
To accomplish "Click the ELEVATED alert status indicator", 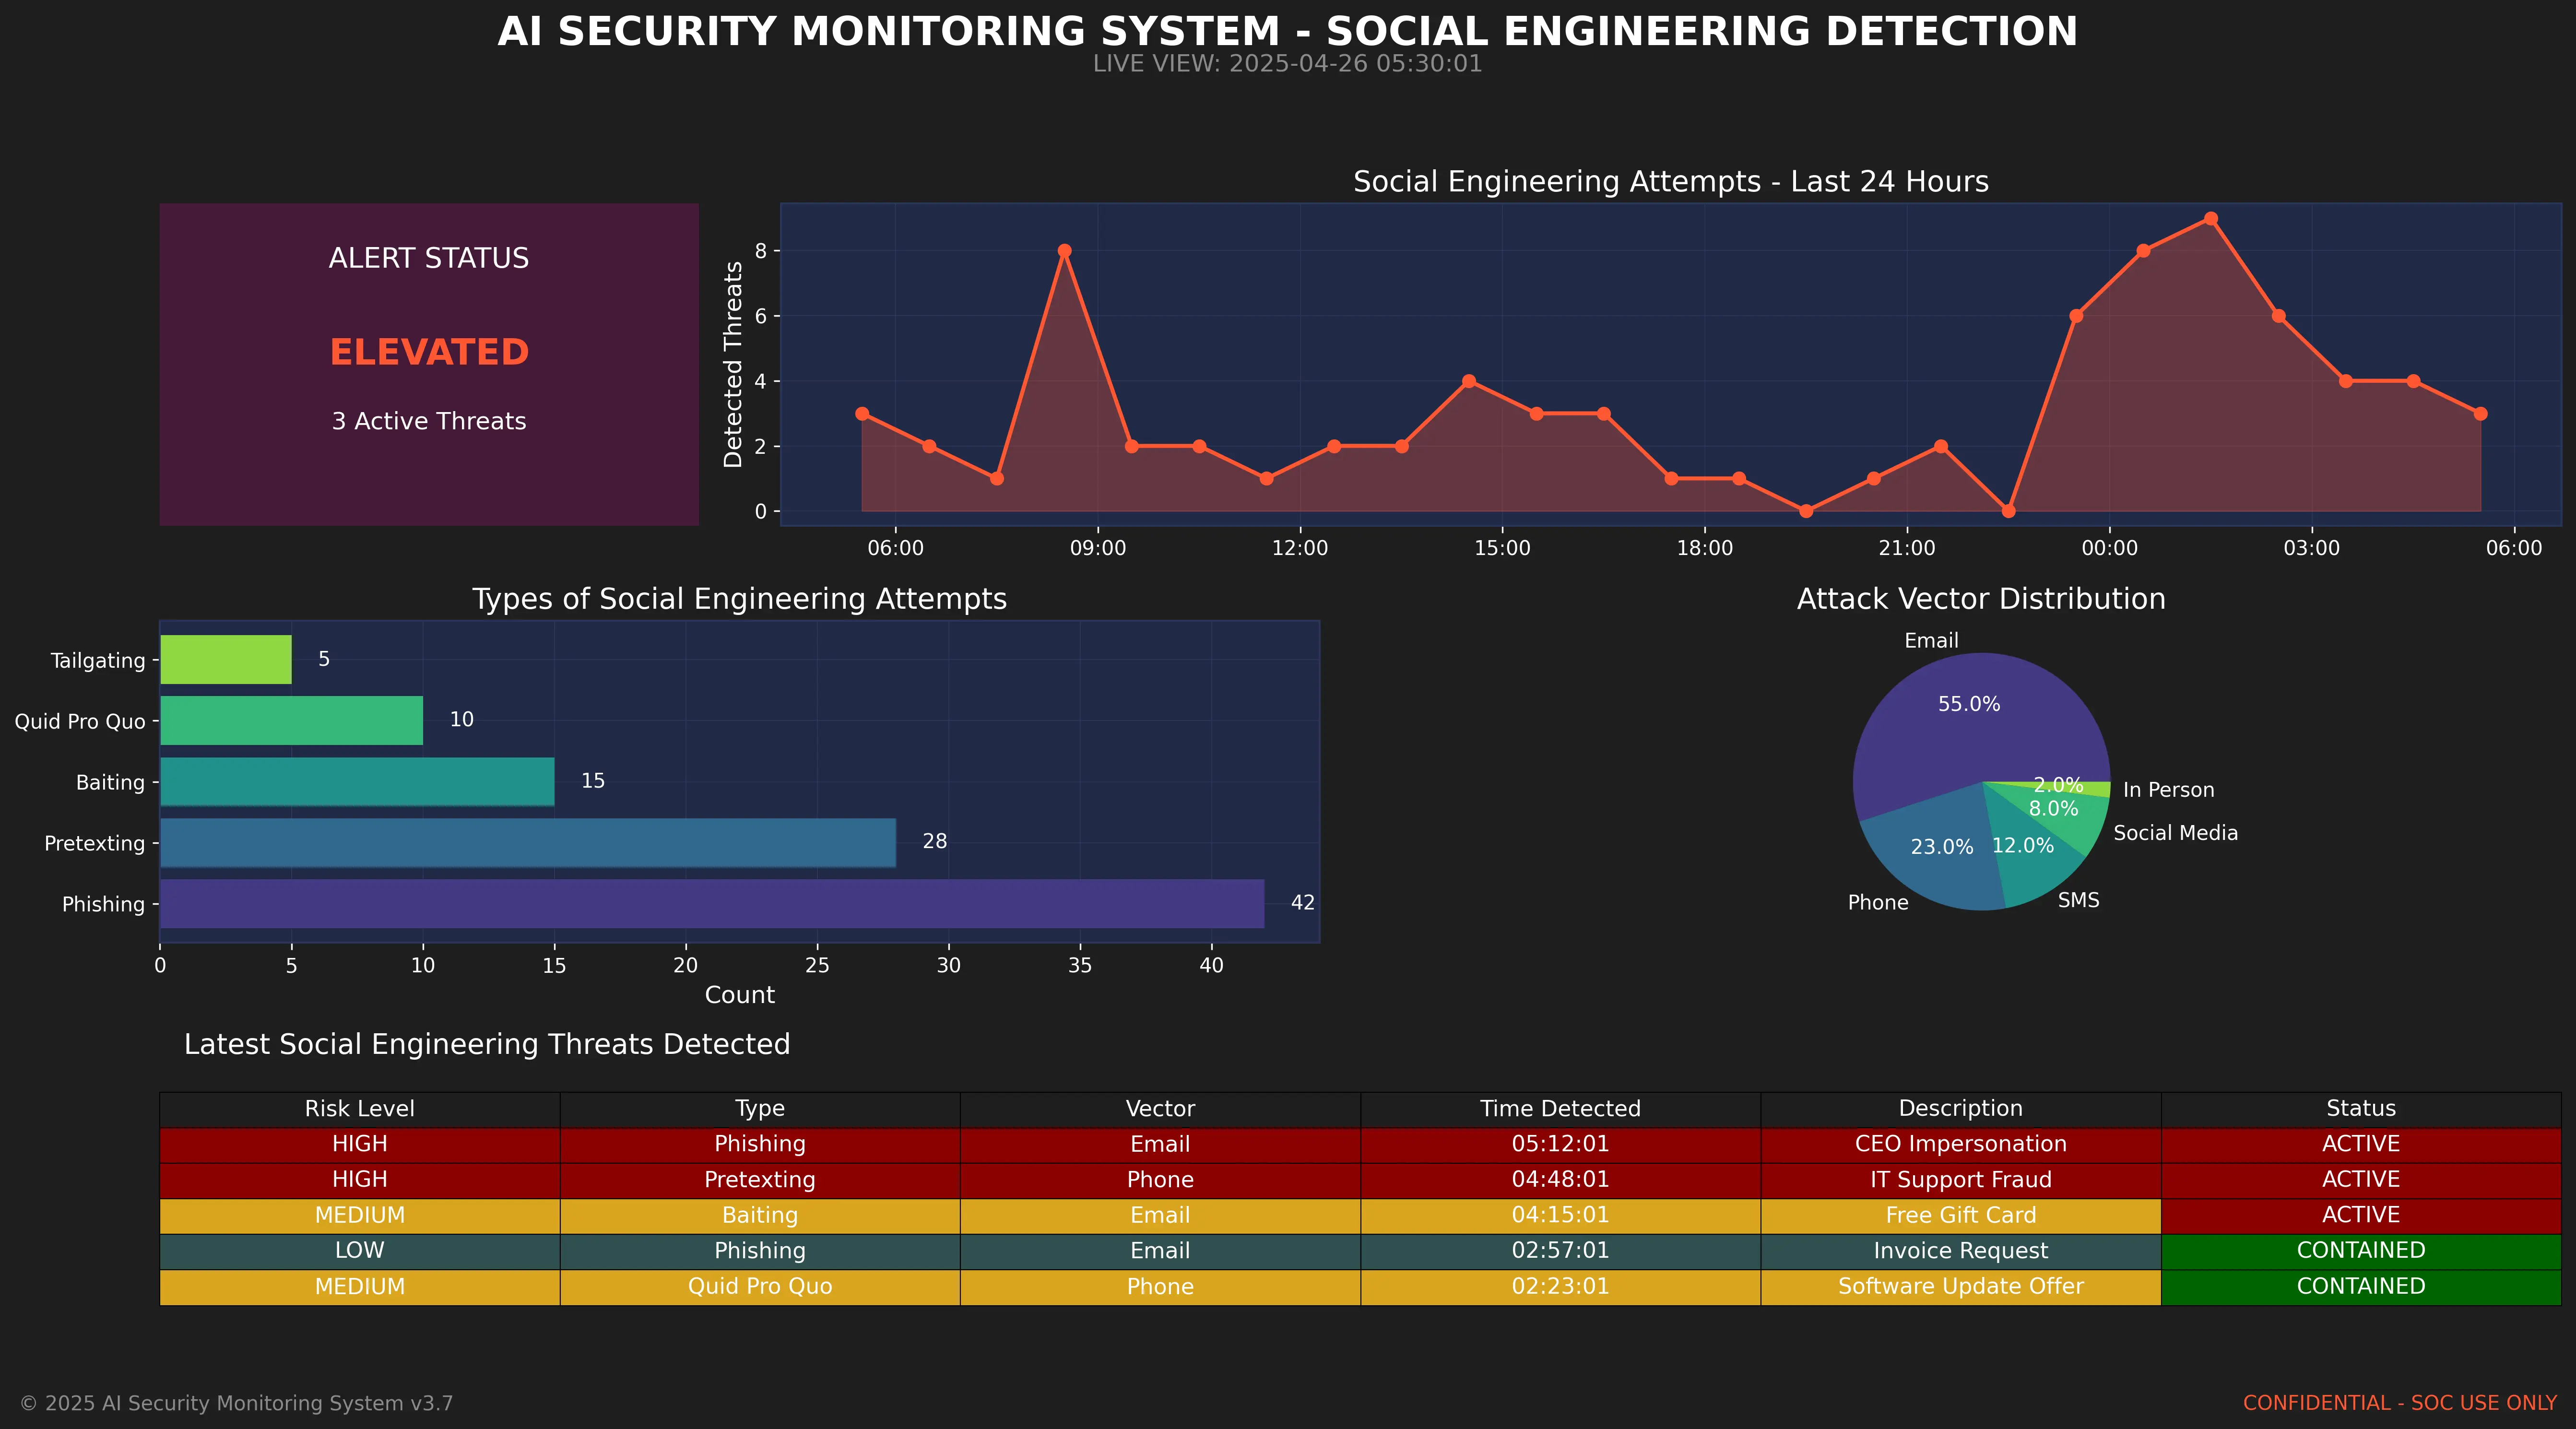I will click(429, 350).
